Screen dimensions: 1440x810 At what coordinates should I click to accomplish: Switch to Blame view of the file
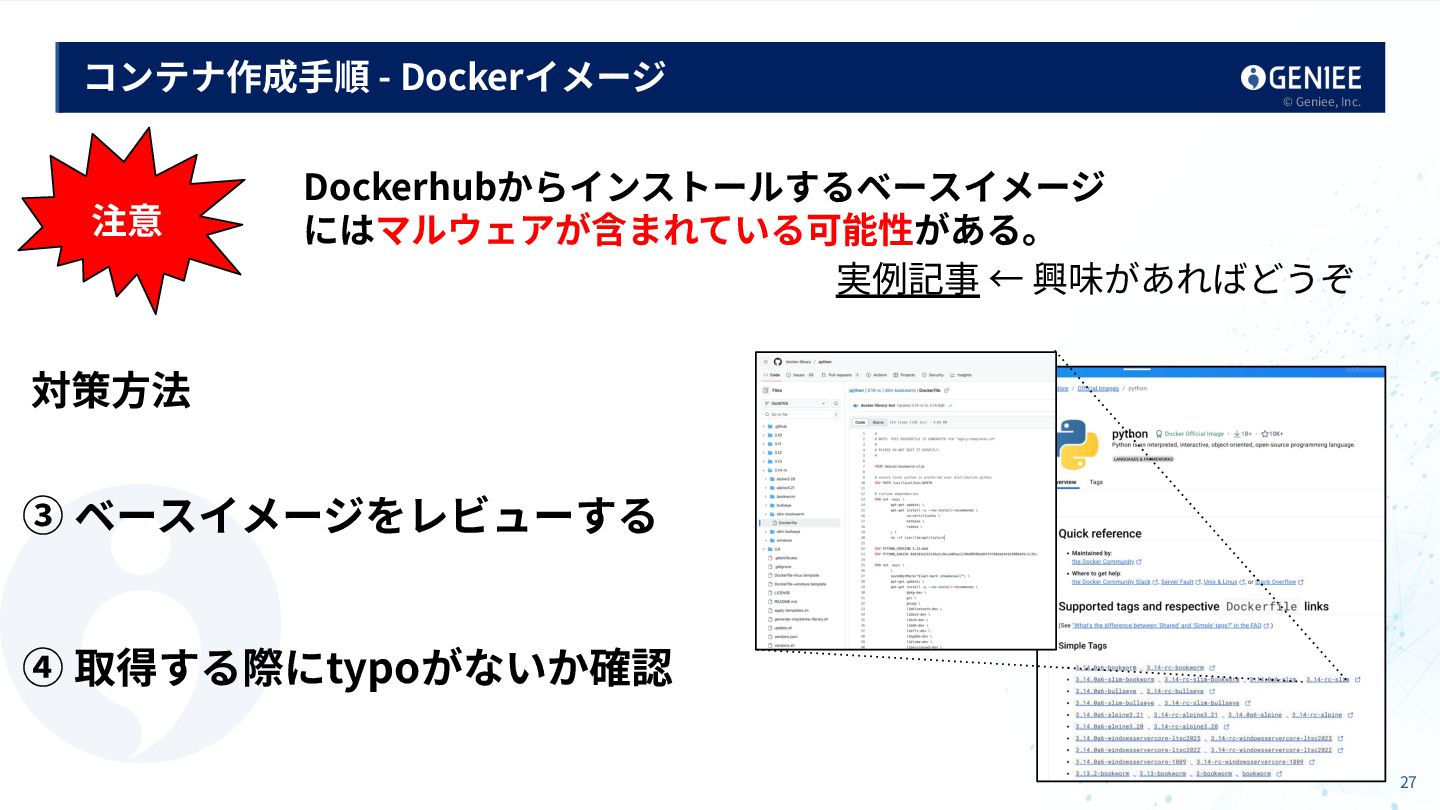coord(878,422)
